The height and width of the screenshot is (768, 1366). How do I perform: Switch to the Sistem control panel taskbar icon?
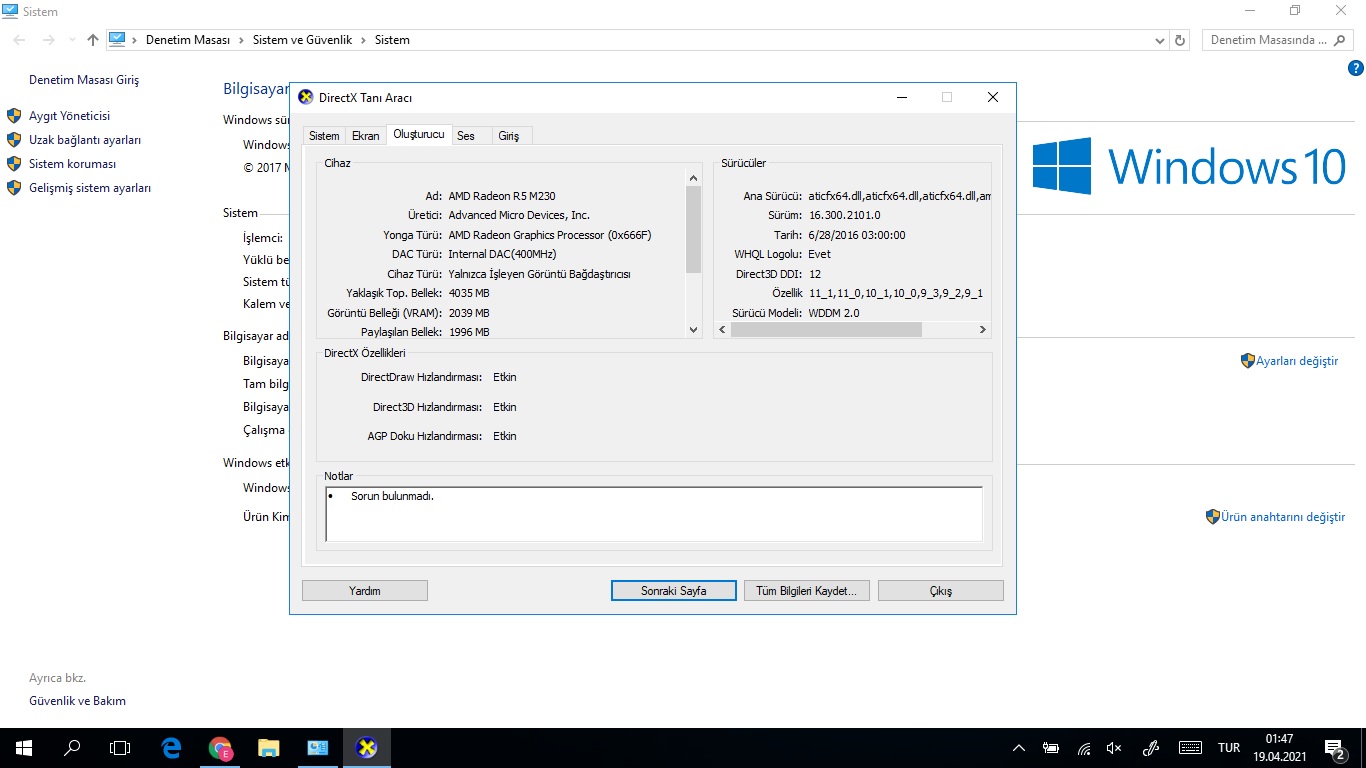point(317,748)
